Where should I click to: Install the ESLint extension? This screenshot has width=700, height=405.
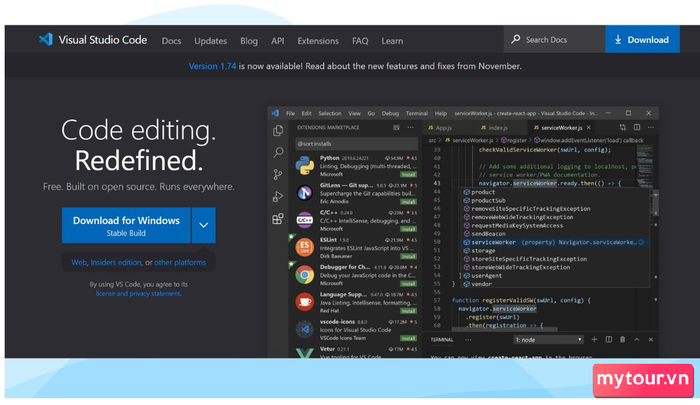408,256
